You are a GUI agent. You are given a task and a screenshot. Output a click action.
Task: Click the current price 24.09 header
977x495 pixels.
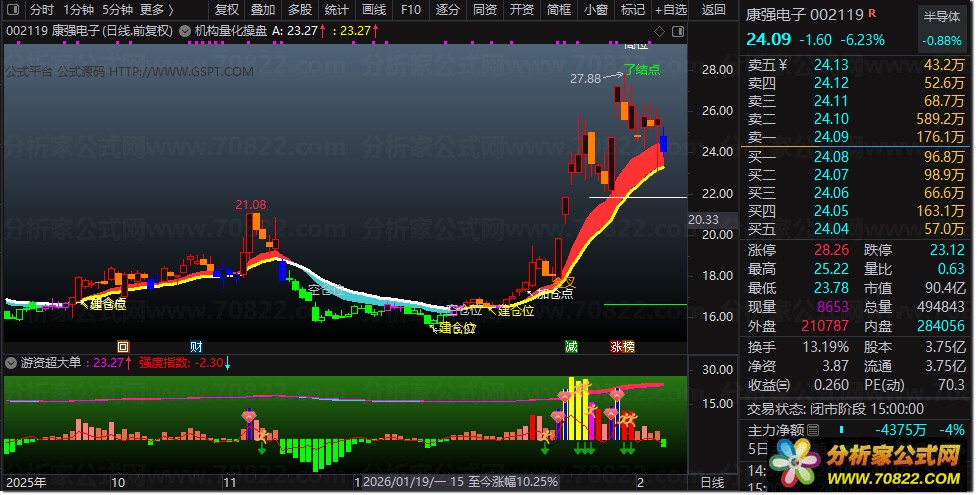(x=768, y=39)
